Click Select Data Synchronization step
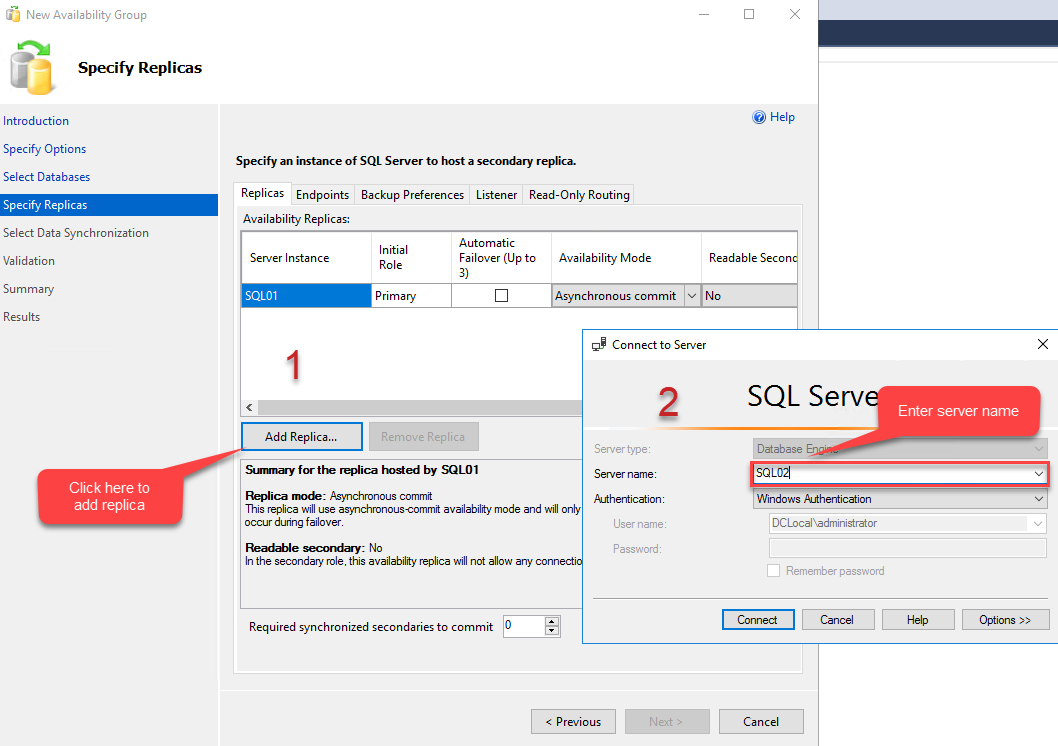 coord(76,233)
